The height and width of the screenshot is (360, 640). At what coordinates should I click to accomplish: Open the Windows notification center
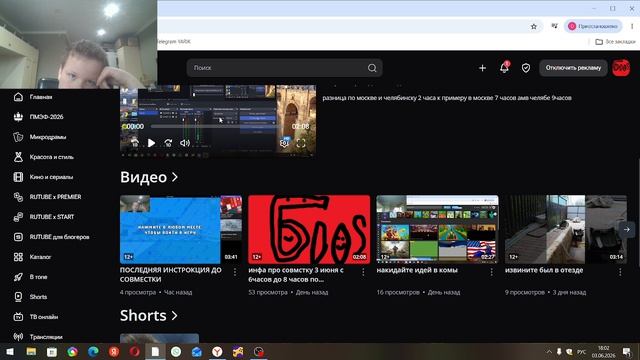point(627,351)
